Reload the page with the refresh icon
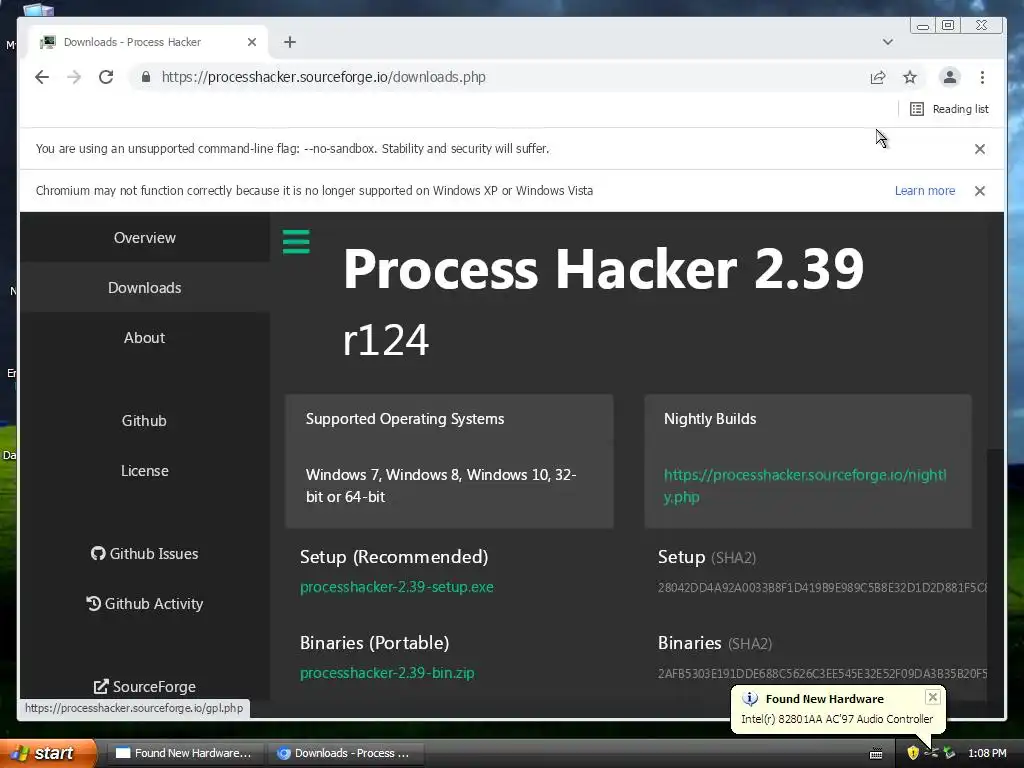Screen dimensions: 1024x768 (x=106, y=77)
